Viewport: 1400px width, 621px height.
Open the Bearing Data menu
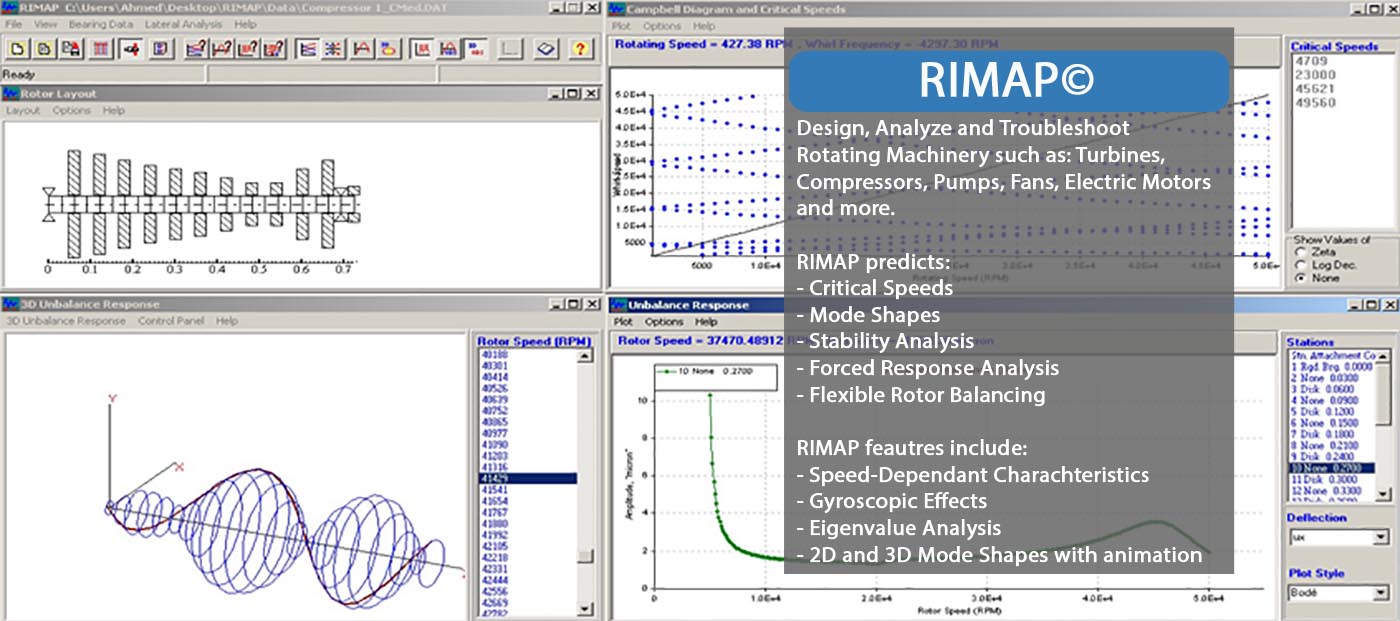(x=100, y=23)
